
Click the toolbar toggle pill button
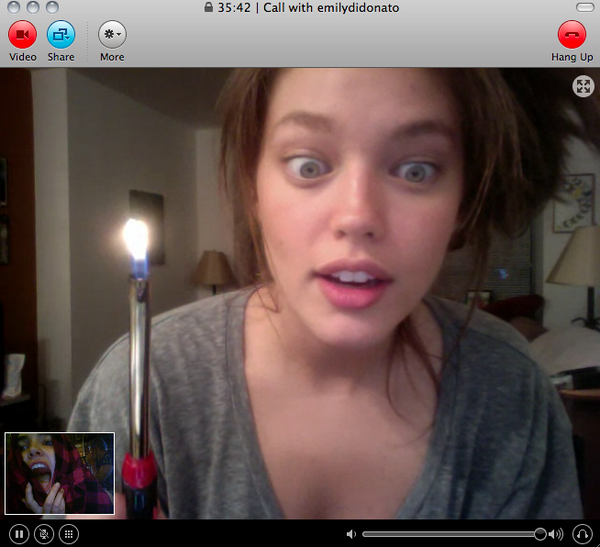(585, 7)
